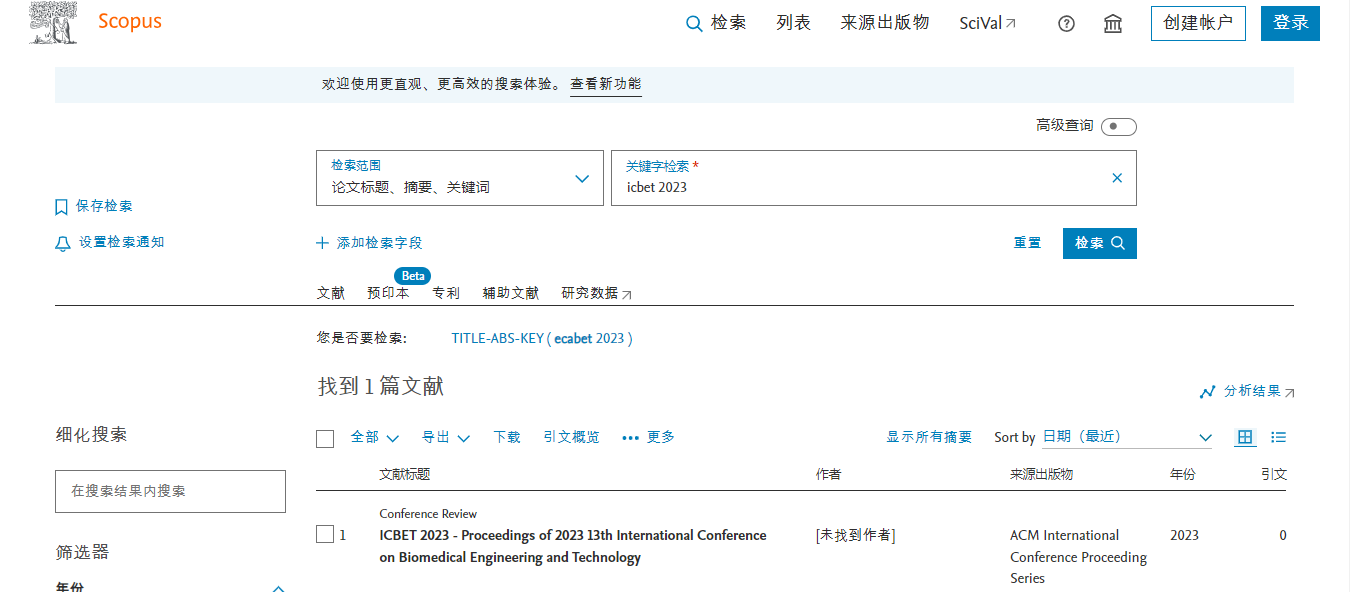The width and height of the screenshot is (1350, 592).
Task: Click the 在搜索结果内搜索 input field
Action: [170, 491]
